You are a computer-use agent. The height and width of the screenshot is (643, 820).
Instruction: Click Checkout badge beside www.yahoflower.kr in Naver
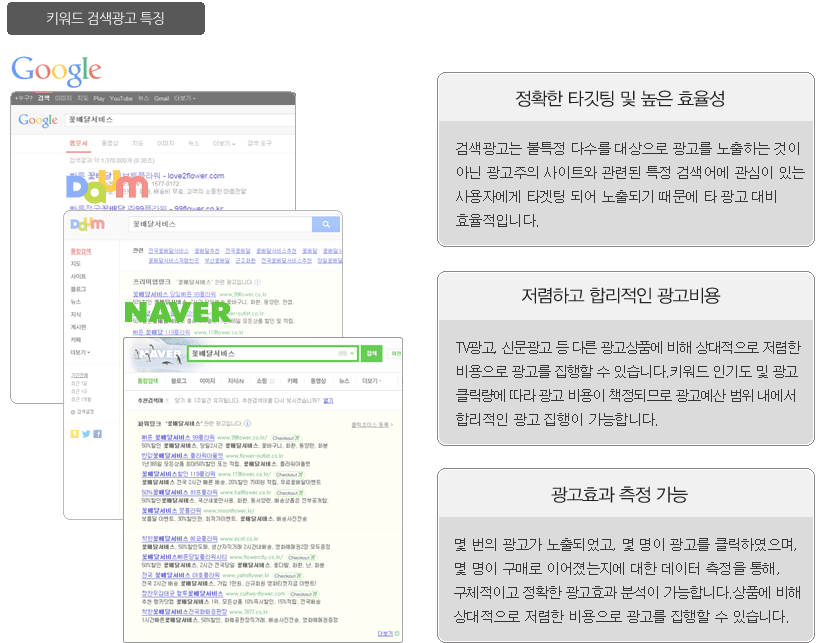tap(288, 576)
